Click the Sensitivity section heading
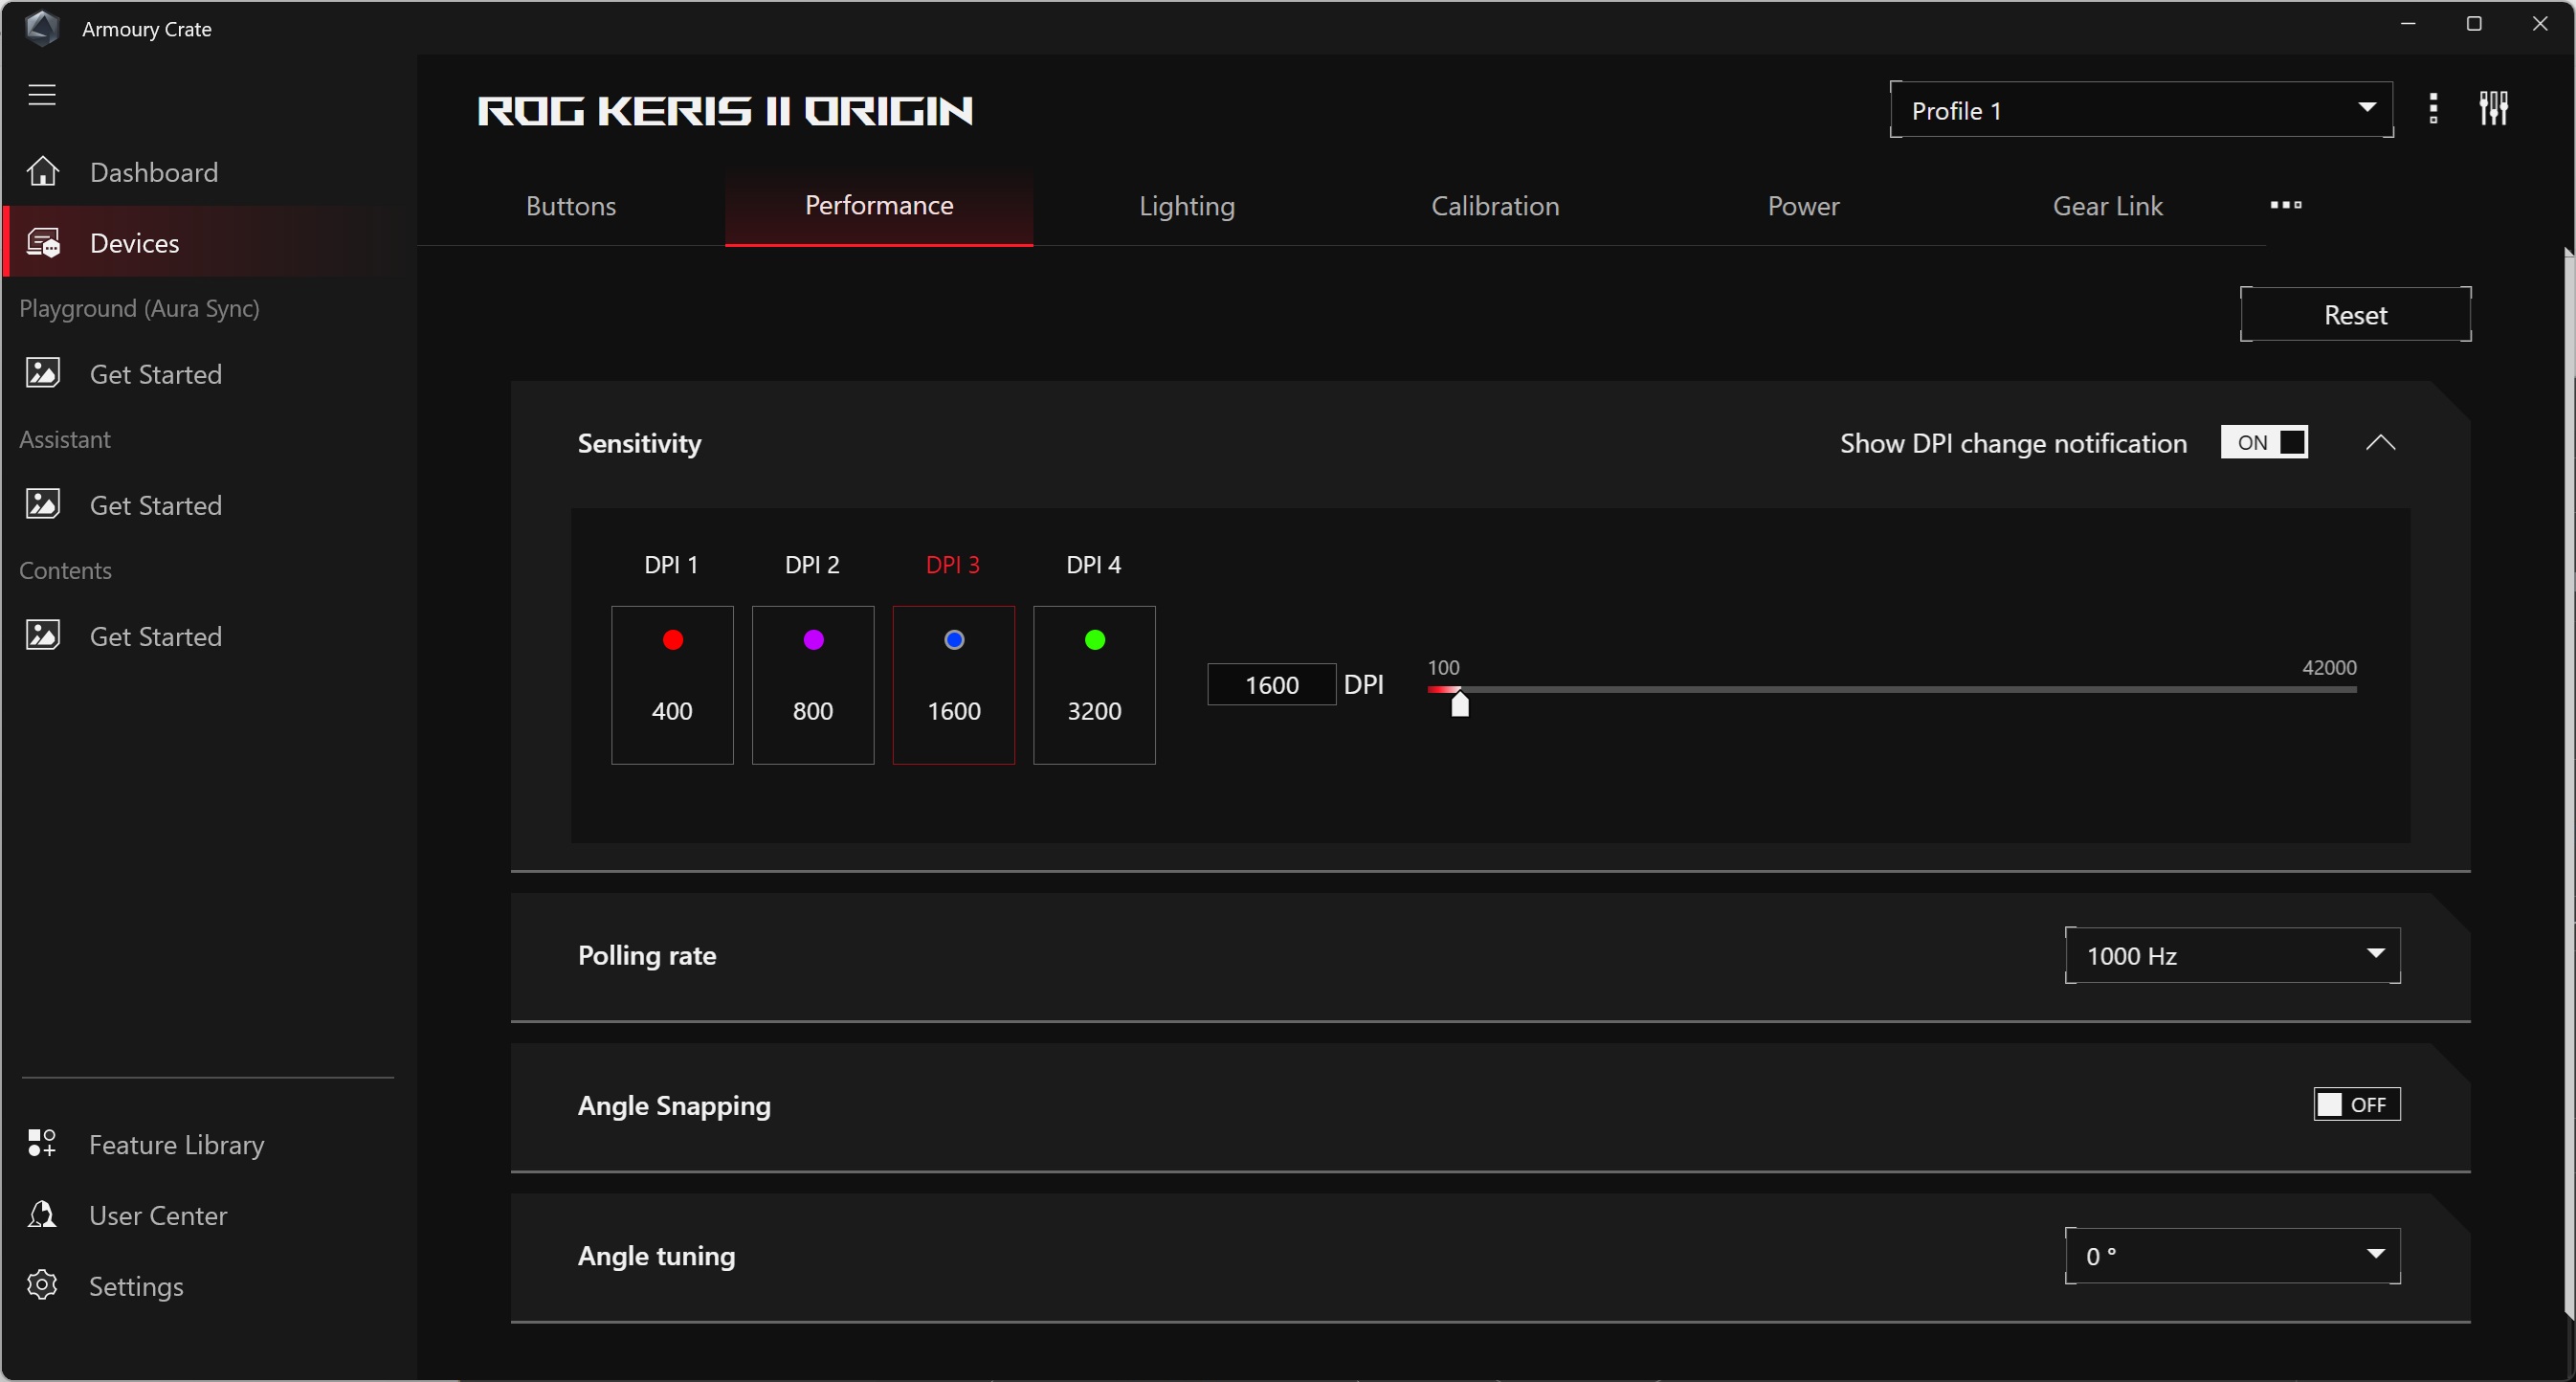 pyautogui.click(x=639, y=443)
